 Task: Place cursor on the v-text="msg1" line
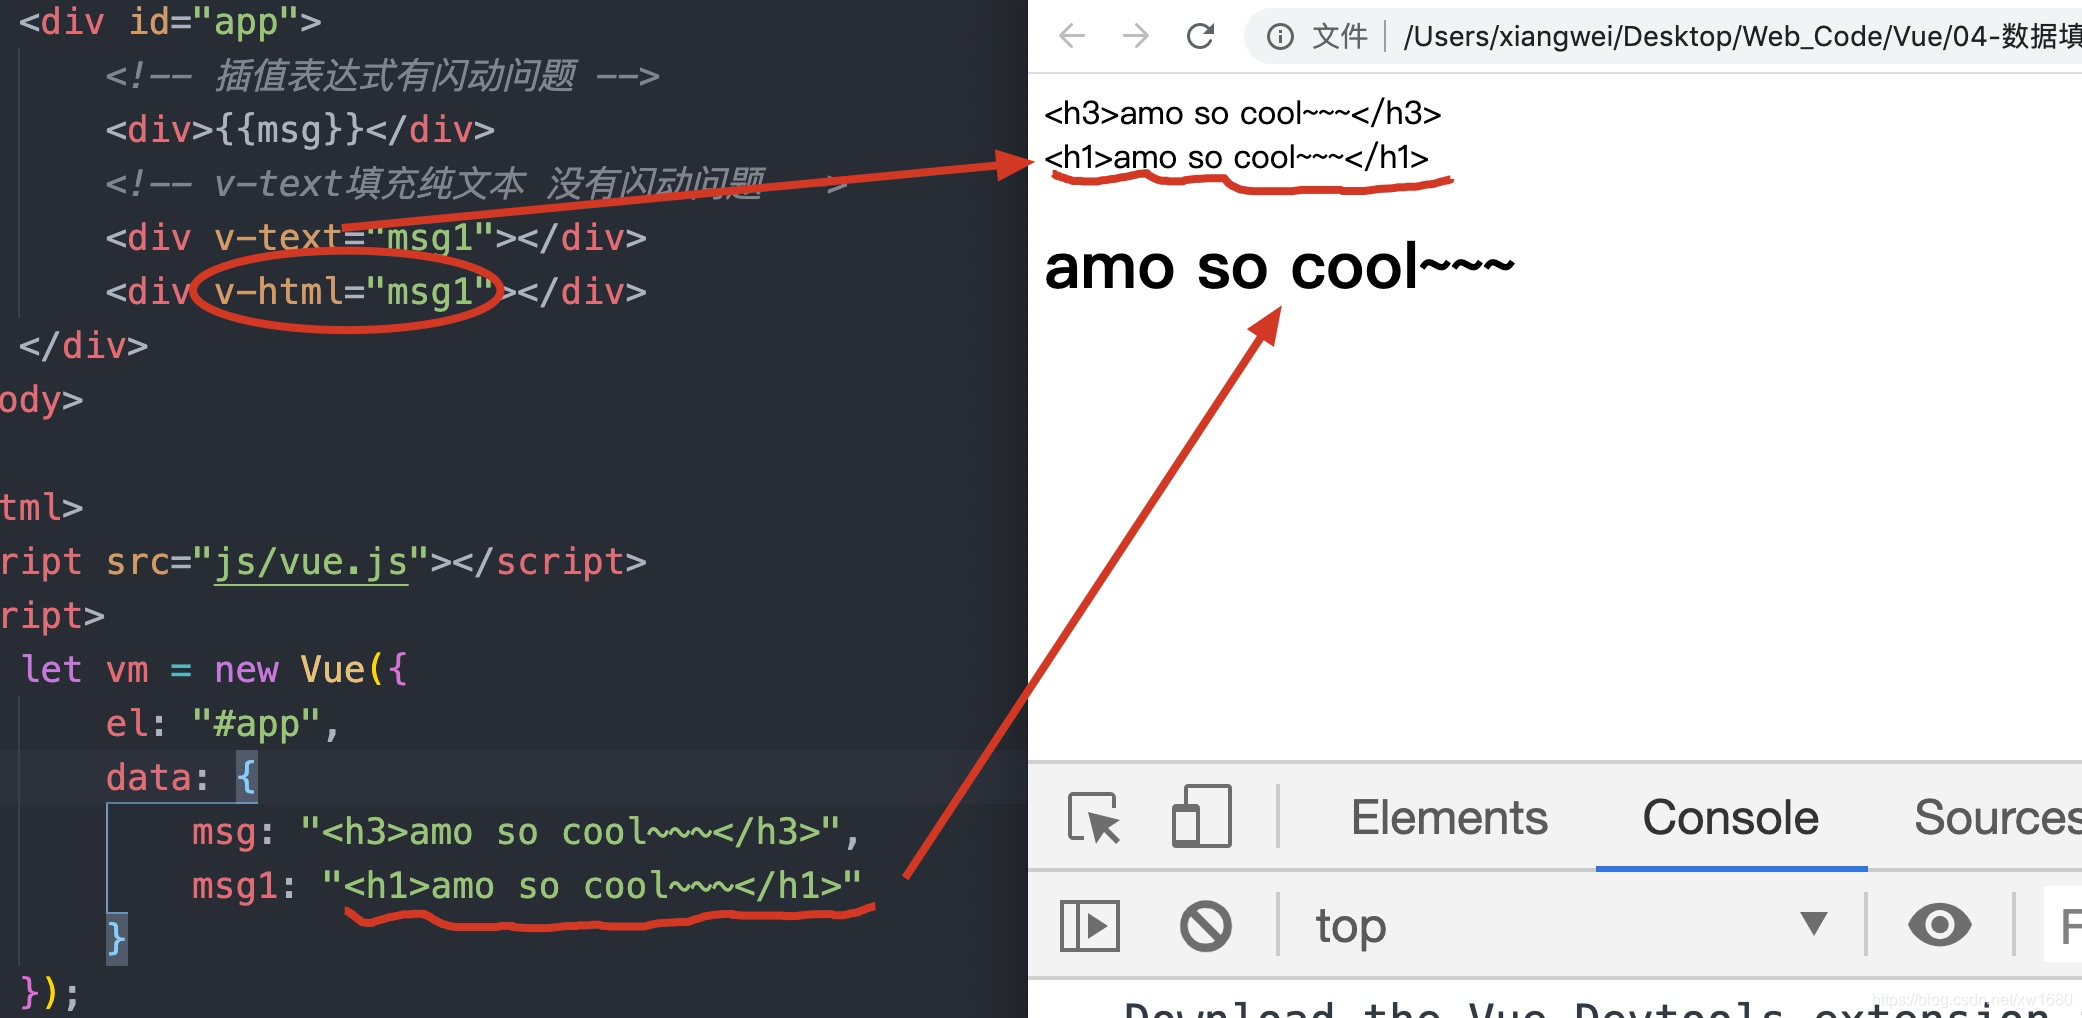pyautogui.click(x=376, y=238)
